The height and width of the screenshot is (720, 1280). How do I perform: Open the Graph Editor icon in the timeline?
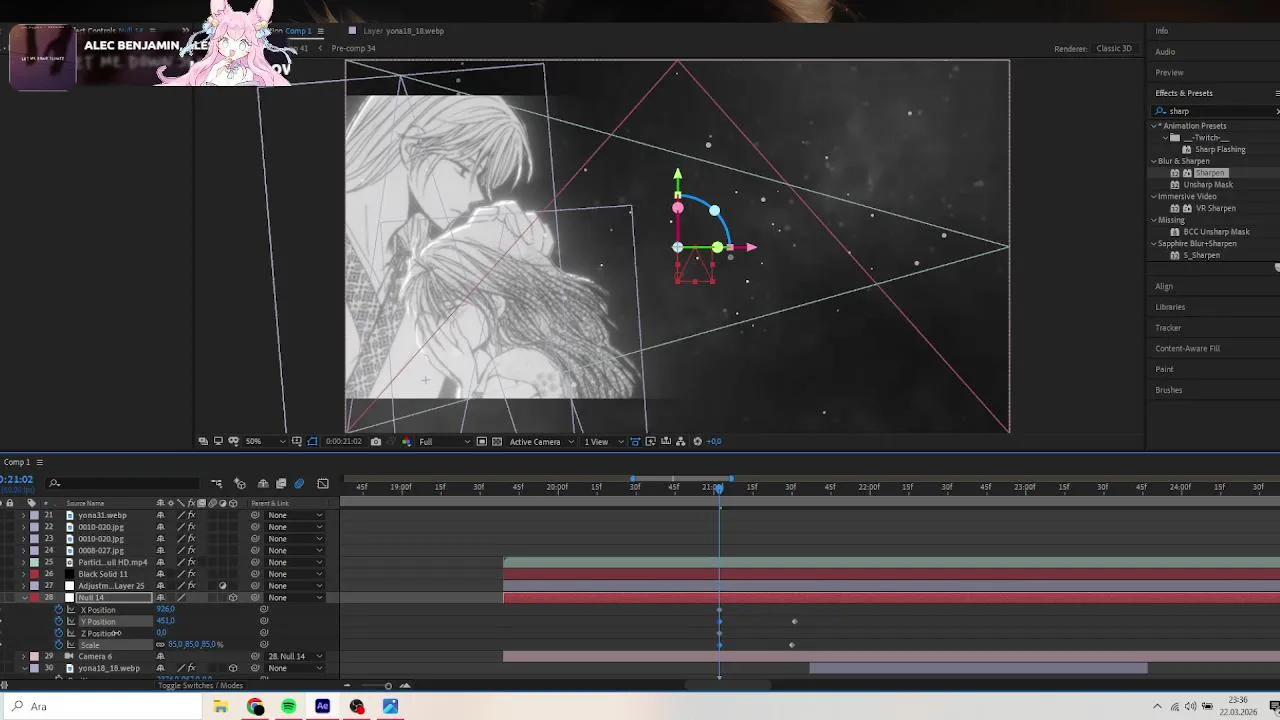[x=323, y=484]
